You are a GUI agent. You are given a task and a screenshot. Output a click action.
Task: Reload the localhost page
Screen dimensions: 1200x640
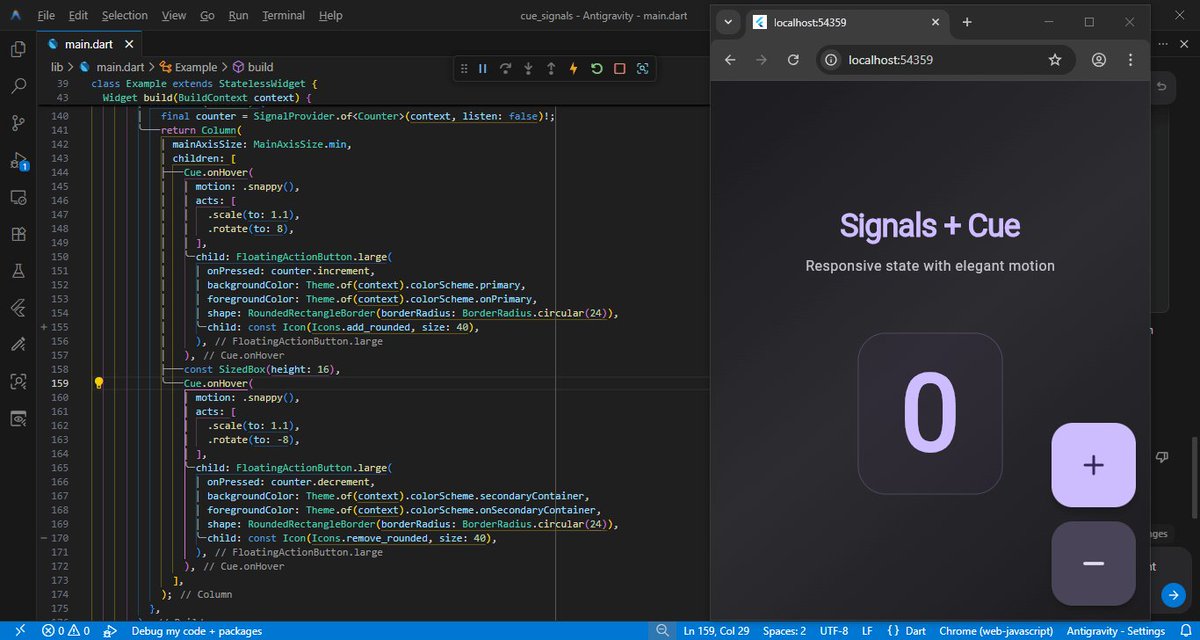794,60
